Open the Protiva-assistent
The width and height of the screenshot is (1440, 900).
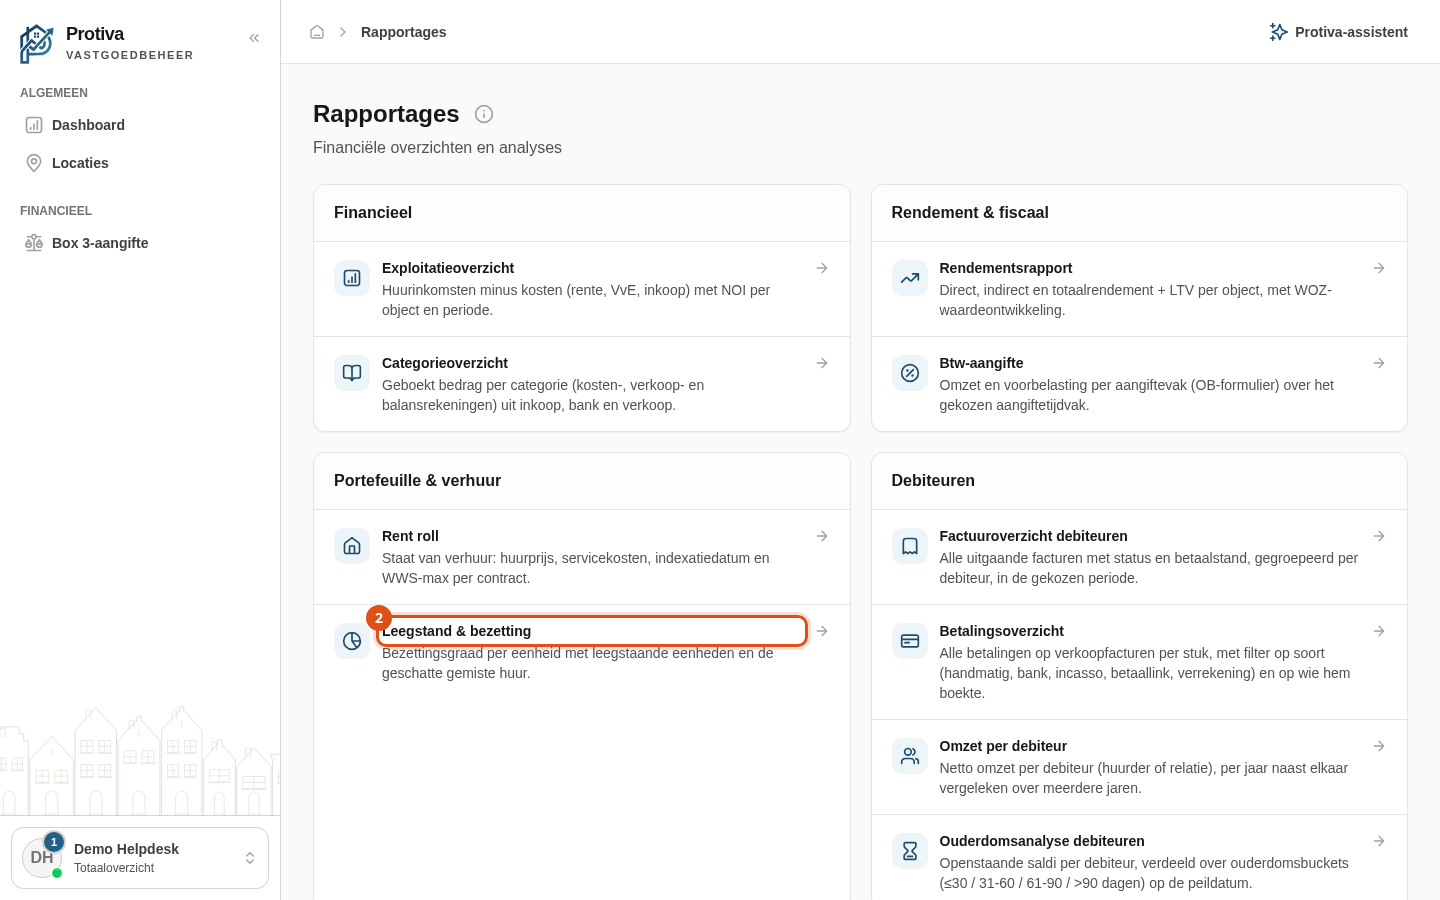(x=1338, y=32)
